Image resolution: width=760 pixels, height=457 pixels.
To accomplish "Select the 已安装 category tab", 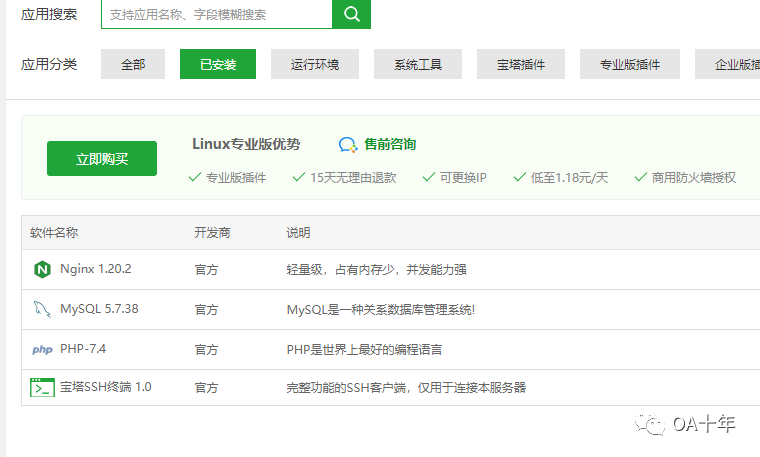I will pos(218,64).
